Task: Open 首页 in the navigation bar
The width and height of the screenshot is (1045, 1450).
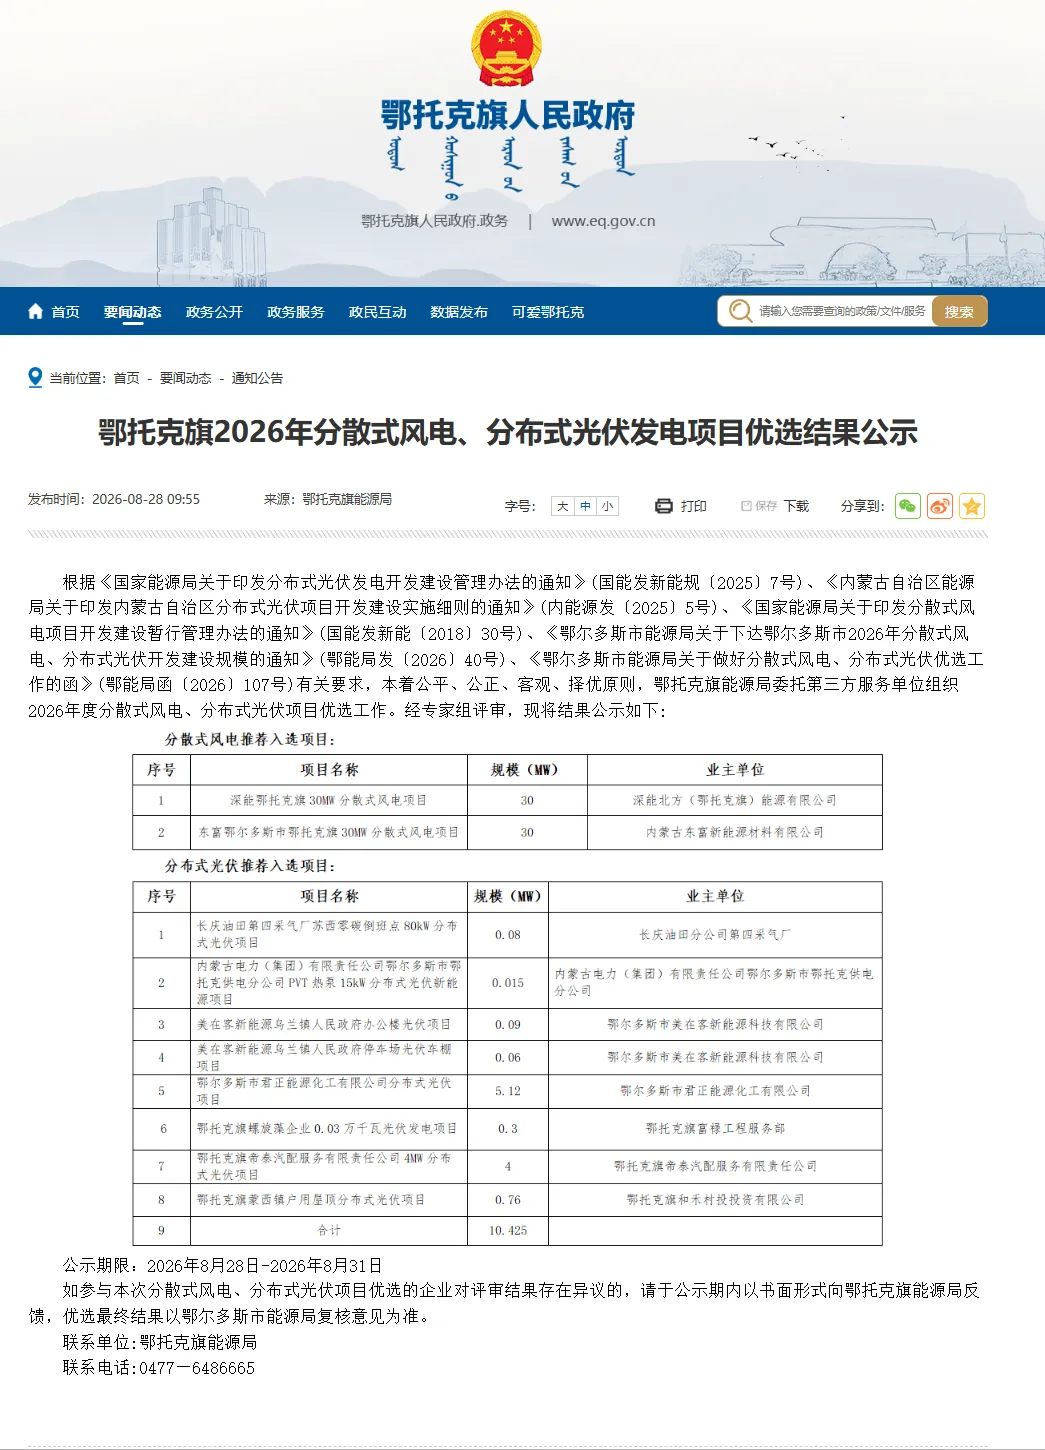Action: pyautogui.click(x=65, y=312)
